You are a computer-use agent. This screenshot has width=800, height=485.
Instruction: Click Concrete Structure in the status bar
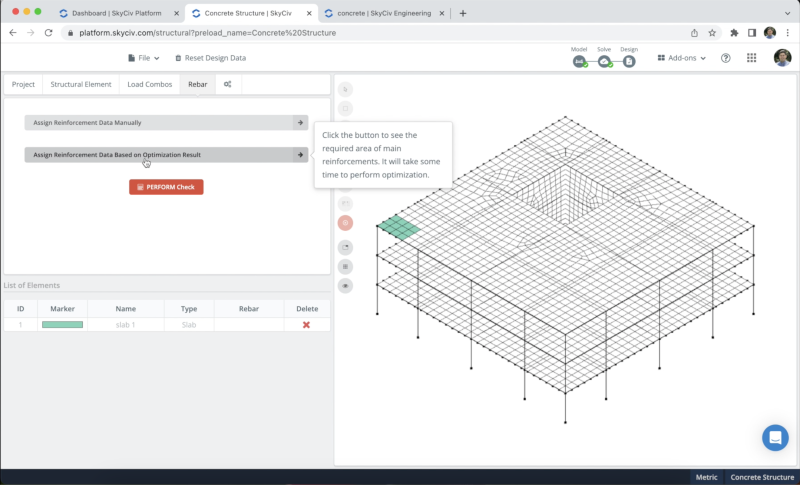click(762, 477)
